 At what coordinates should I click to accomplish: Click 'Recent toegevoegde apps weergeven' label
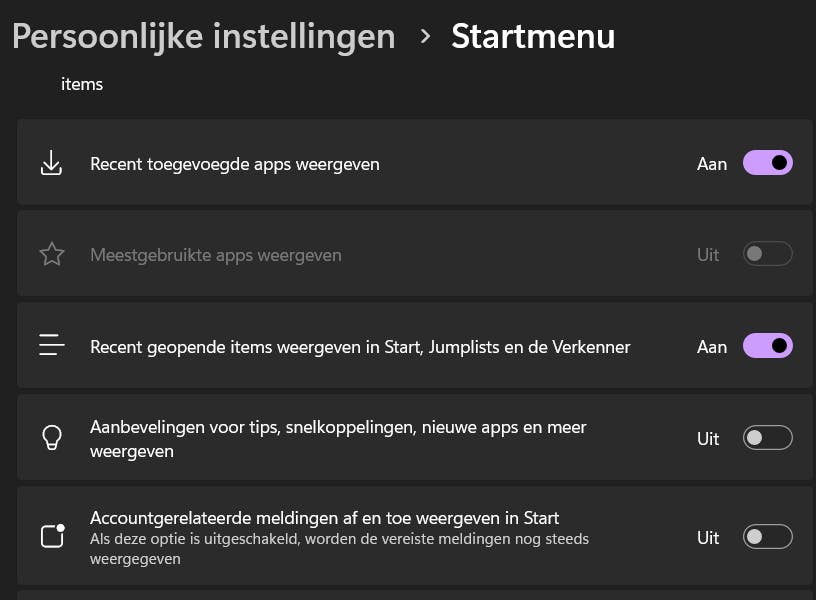(235, 164)
